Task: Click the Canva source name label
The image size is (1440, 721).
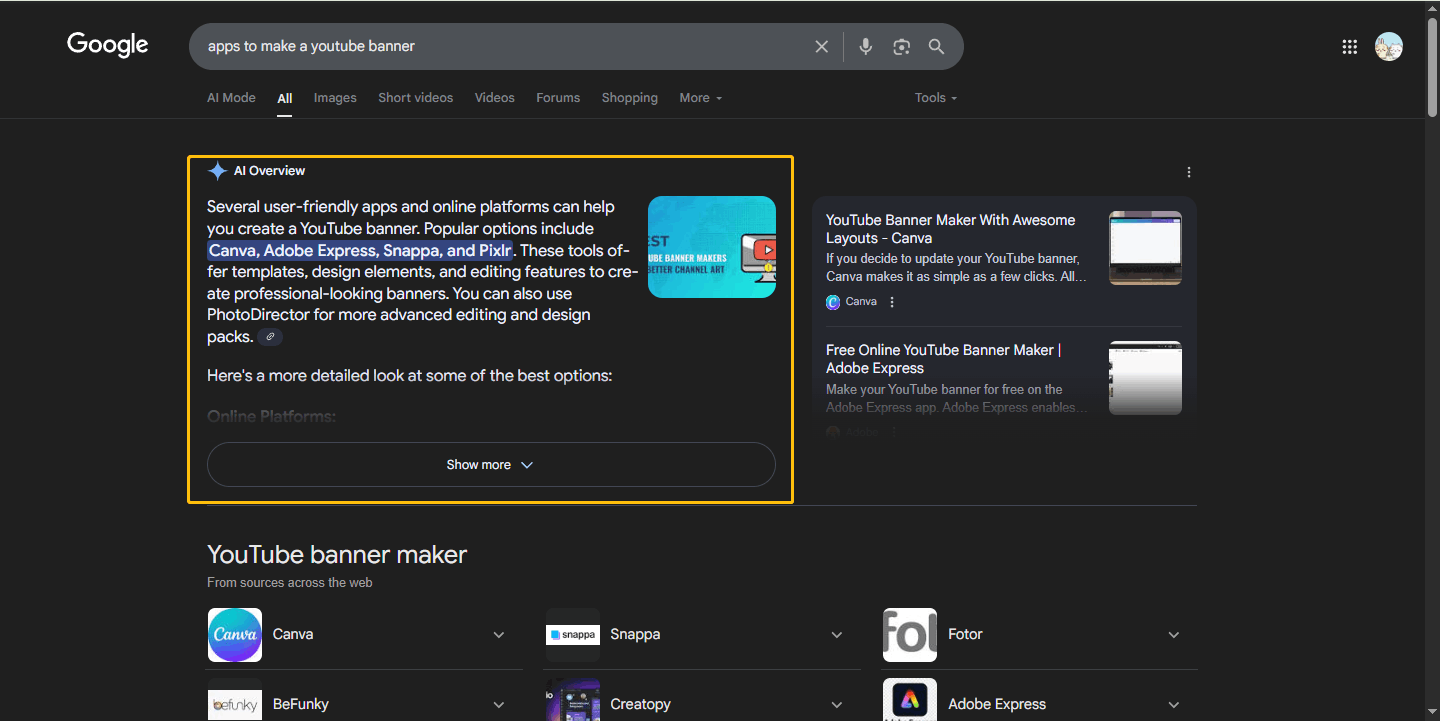Action: pyautogui.click(x=861, y=302)
